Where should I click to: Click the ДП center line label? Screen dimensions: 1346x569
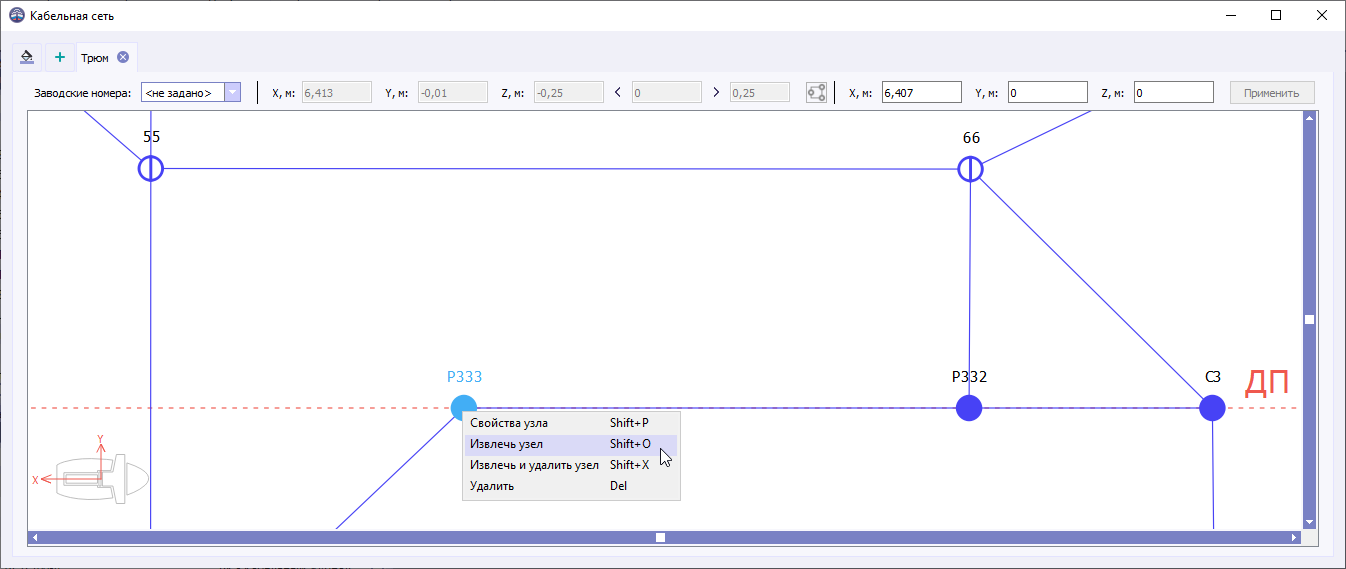point(1266,384)
